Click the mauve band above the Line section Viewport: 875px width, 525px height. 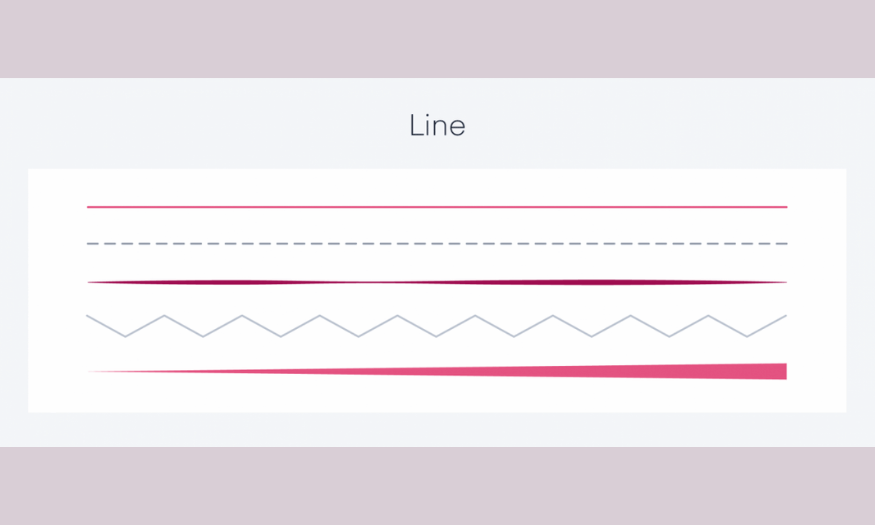tap(438, 38)
